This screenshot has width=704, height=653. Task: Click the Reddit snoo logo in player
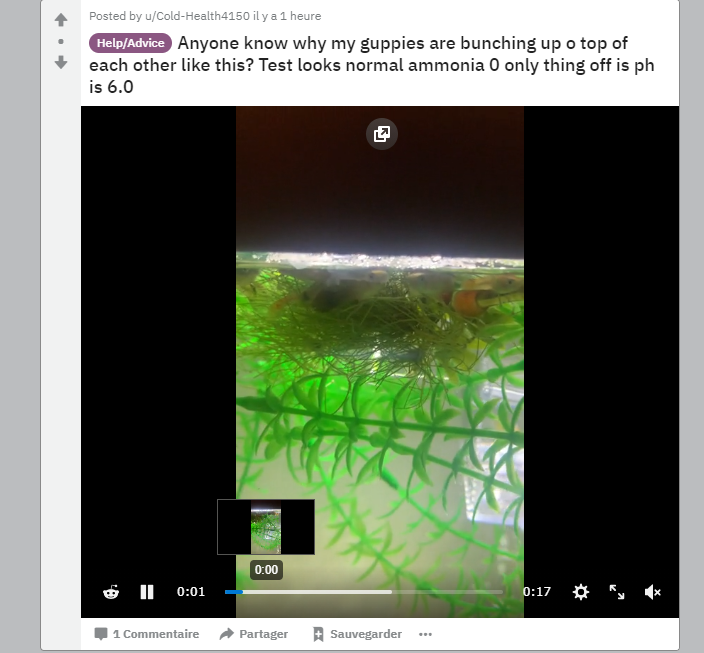[111, 592]
